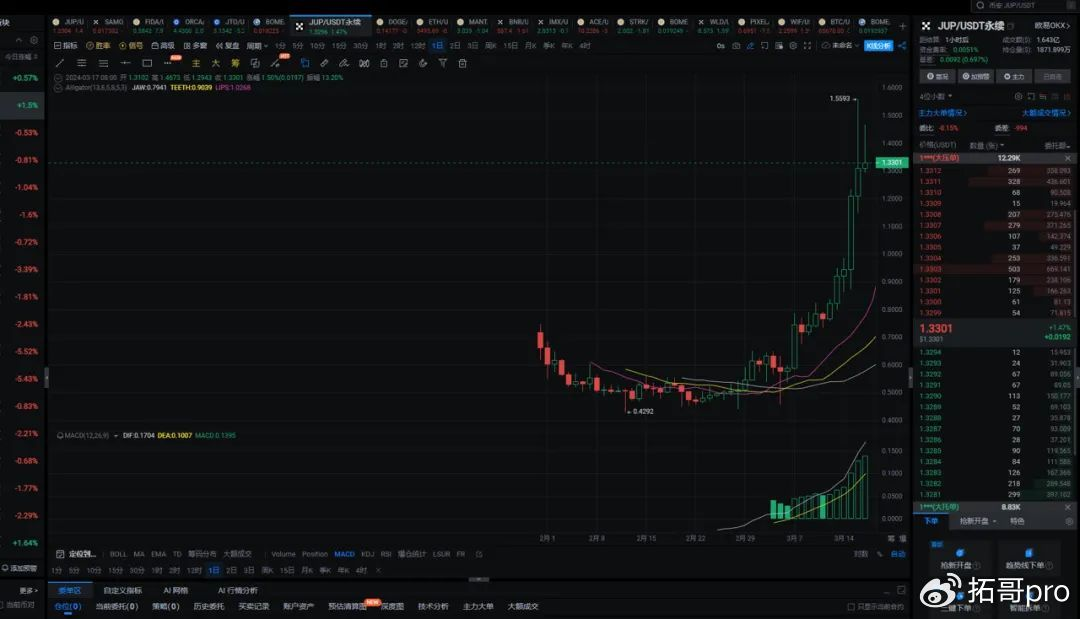Viewport: 1080px width, 619px height.
Task: Toggle the EMA indicator
Action: pos(158,554)
